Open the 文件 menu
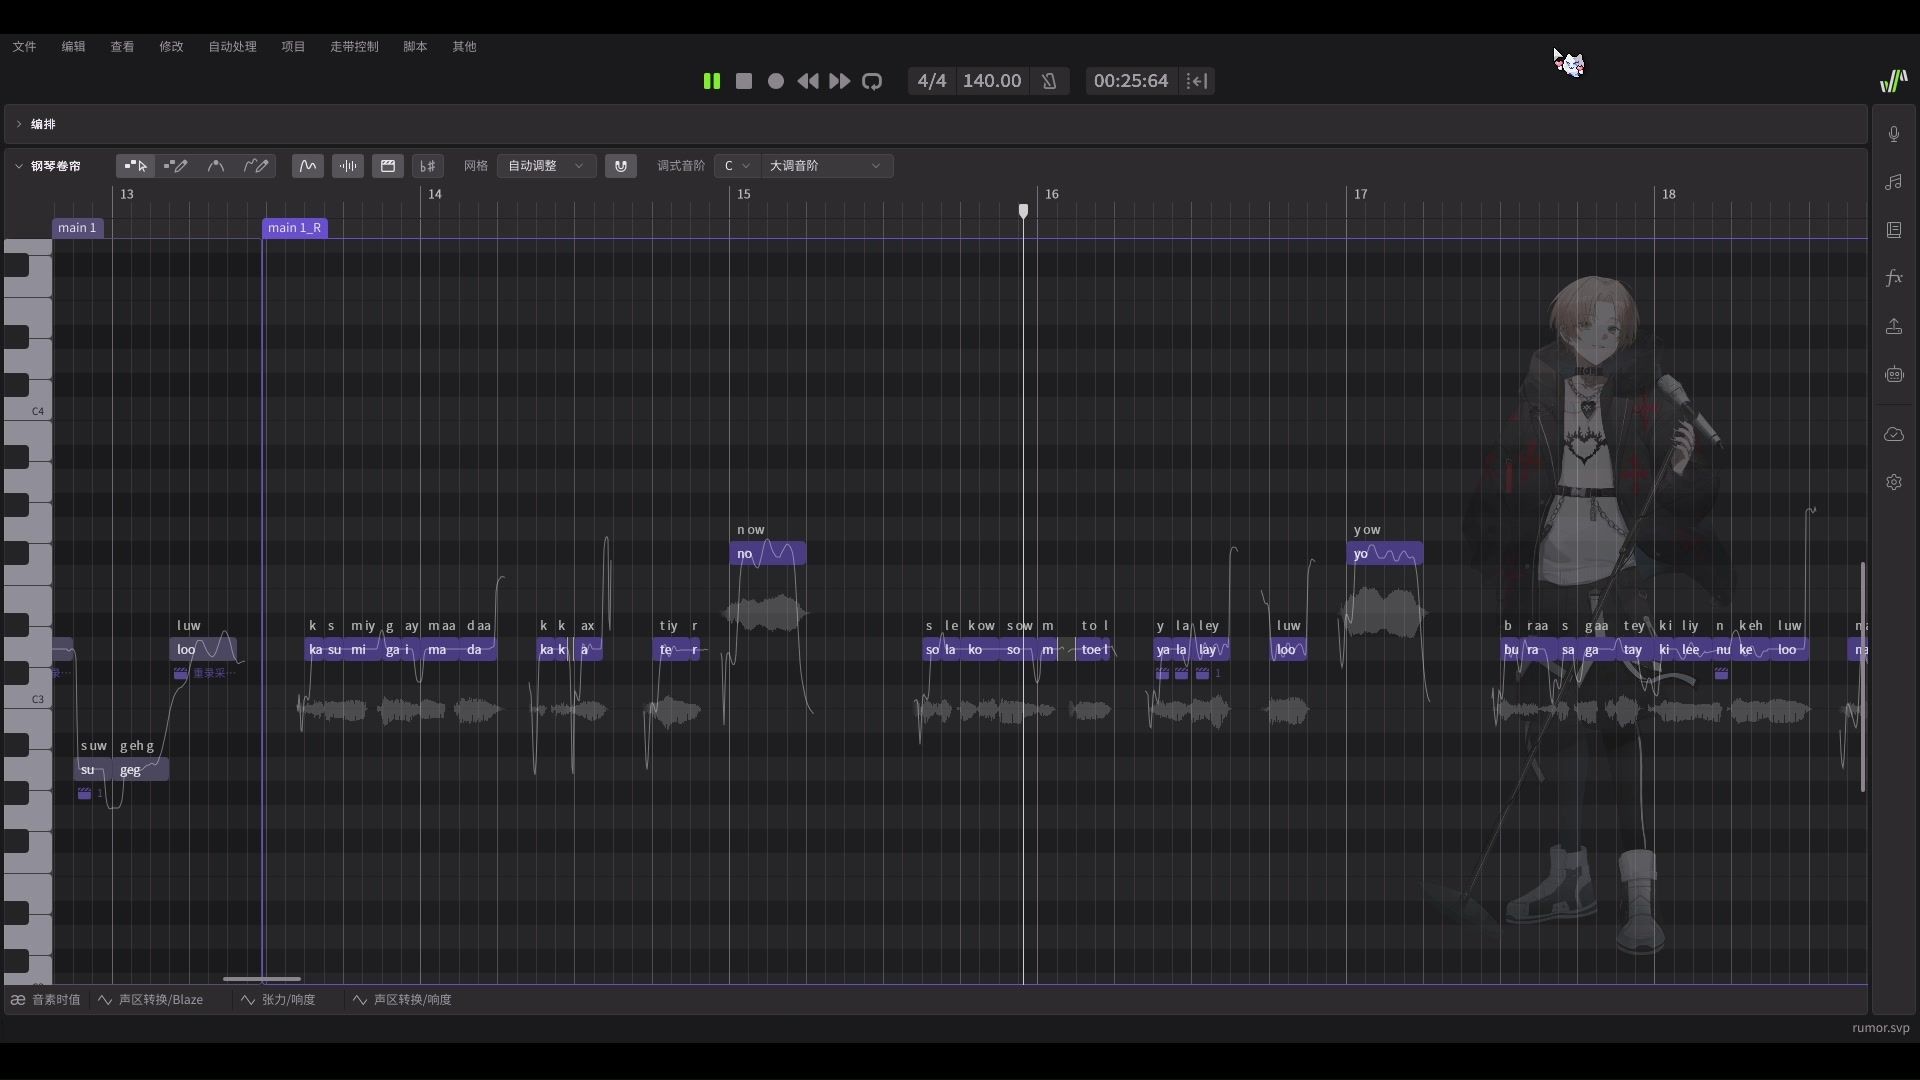 tap(25, 47)
